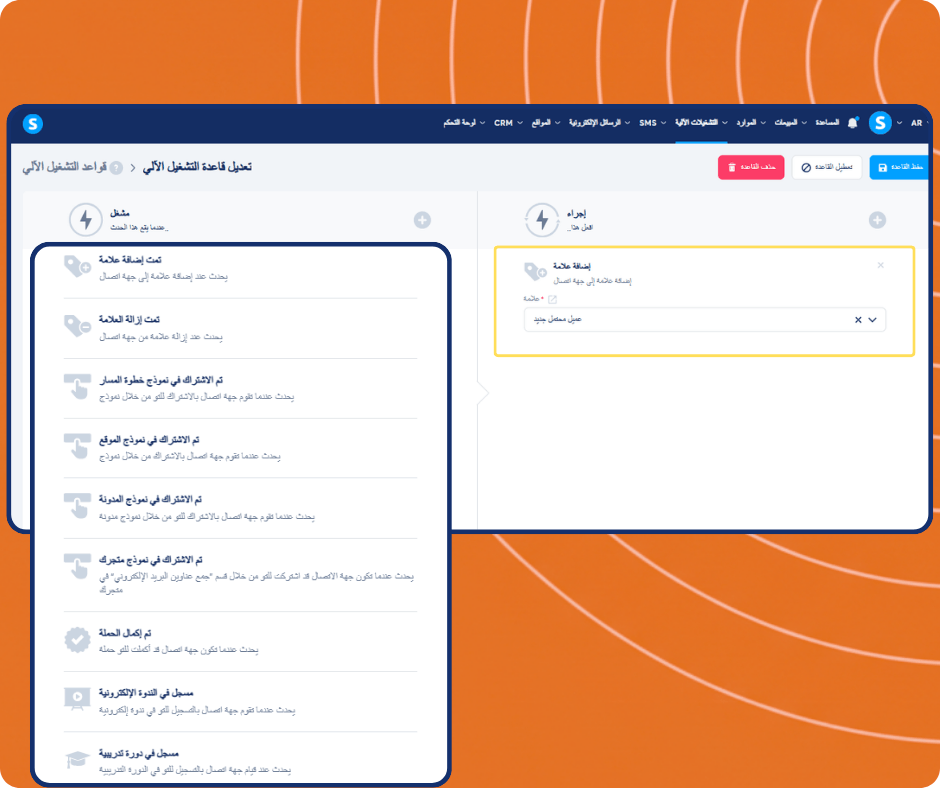Click the checkmark badge icon of تم إكمال الحملة
Screen dimensions: 940x788
(x=77, y=640)
